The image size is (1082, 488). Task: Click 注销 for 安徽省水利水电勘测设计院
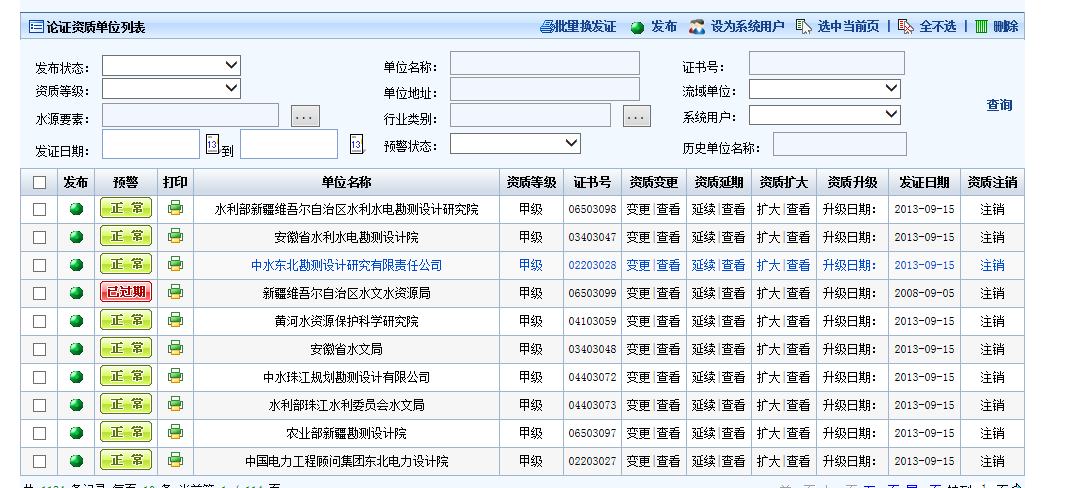point(992,237)
